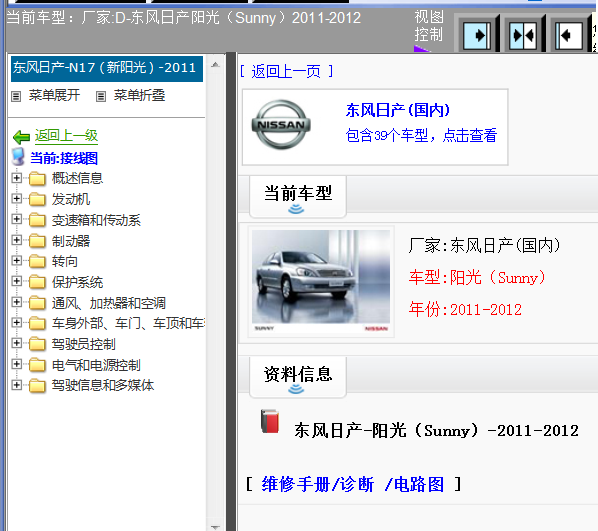The height and width of the screenshot is (531, 598).
Task: Click the 年份:2011-2012 text
Action: point(465,309)
